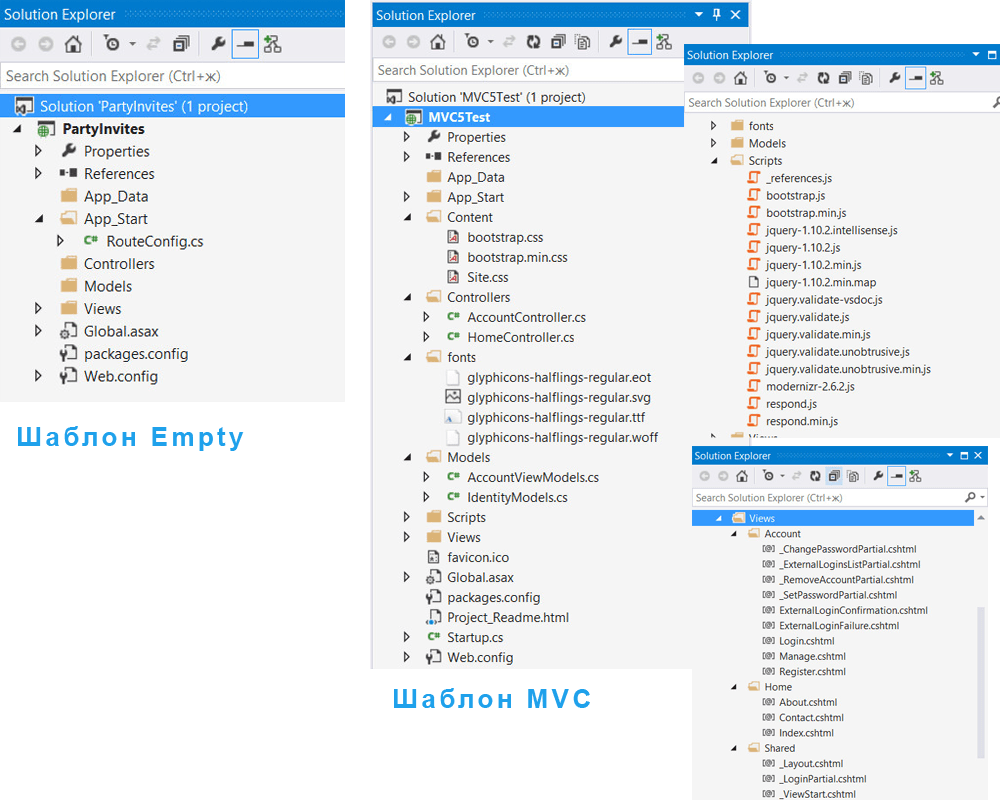The width and height of the screenshot is (1000, 800).
Task: Select respond.min.js file
Action: pyautogui.click(x=802, y=421)
